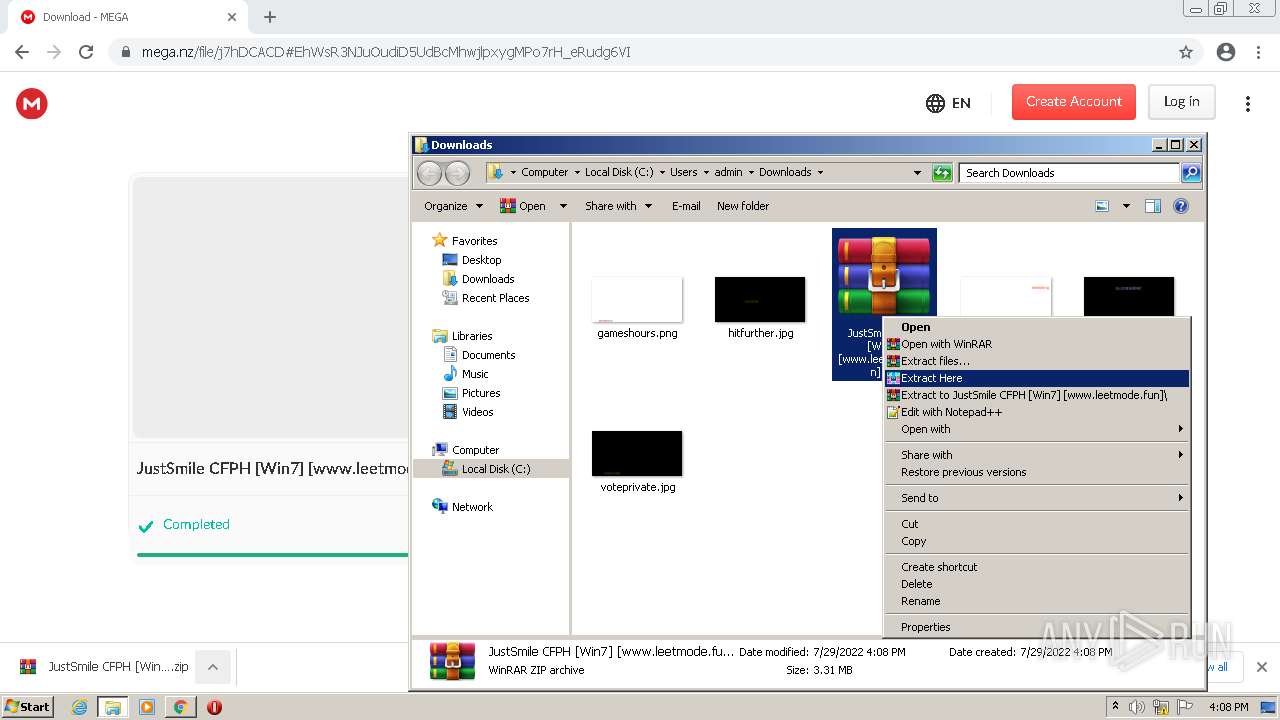Click E-mail toolbar button
Image resolution: width=1280 pixels, height=720 pixels.
click(x=686, y=206)
